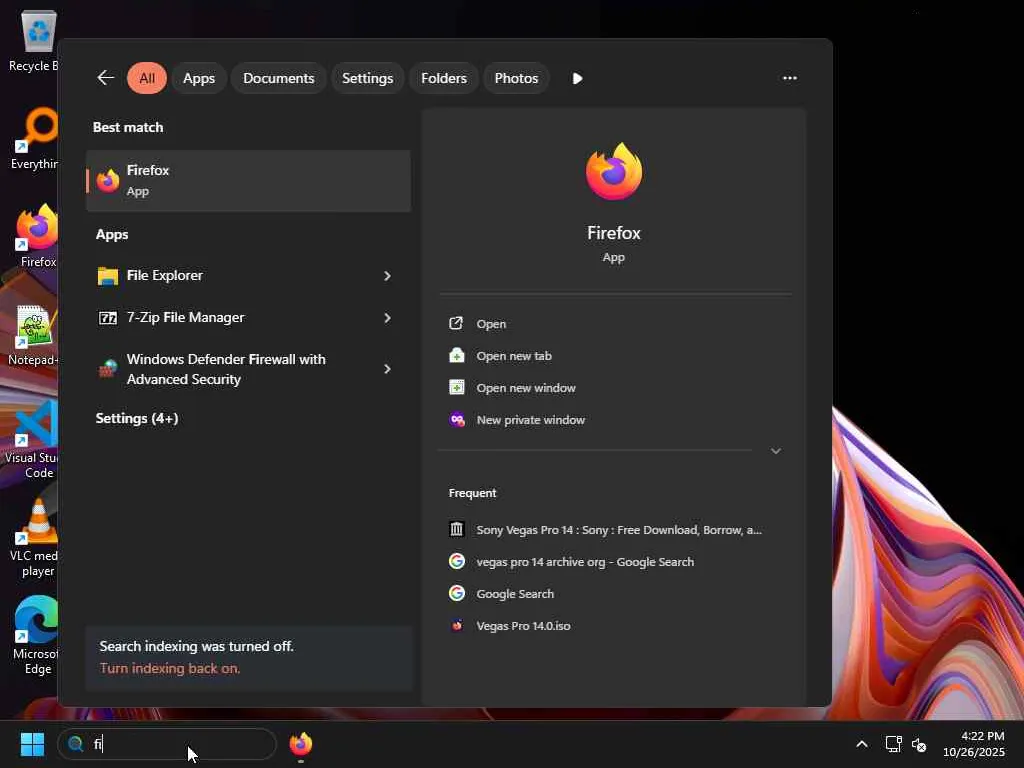Image resolution: width=1024 pixels, height=768 pixels.
Task: Click the Open action icon
Action: [456, 323]
